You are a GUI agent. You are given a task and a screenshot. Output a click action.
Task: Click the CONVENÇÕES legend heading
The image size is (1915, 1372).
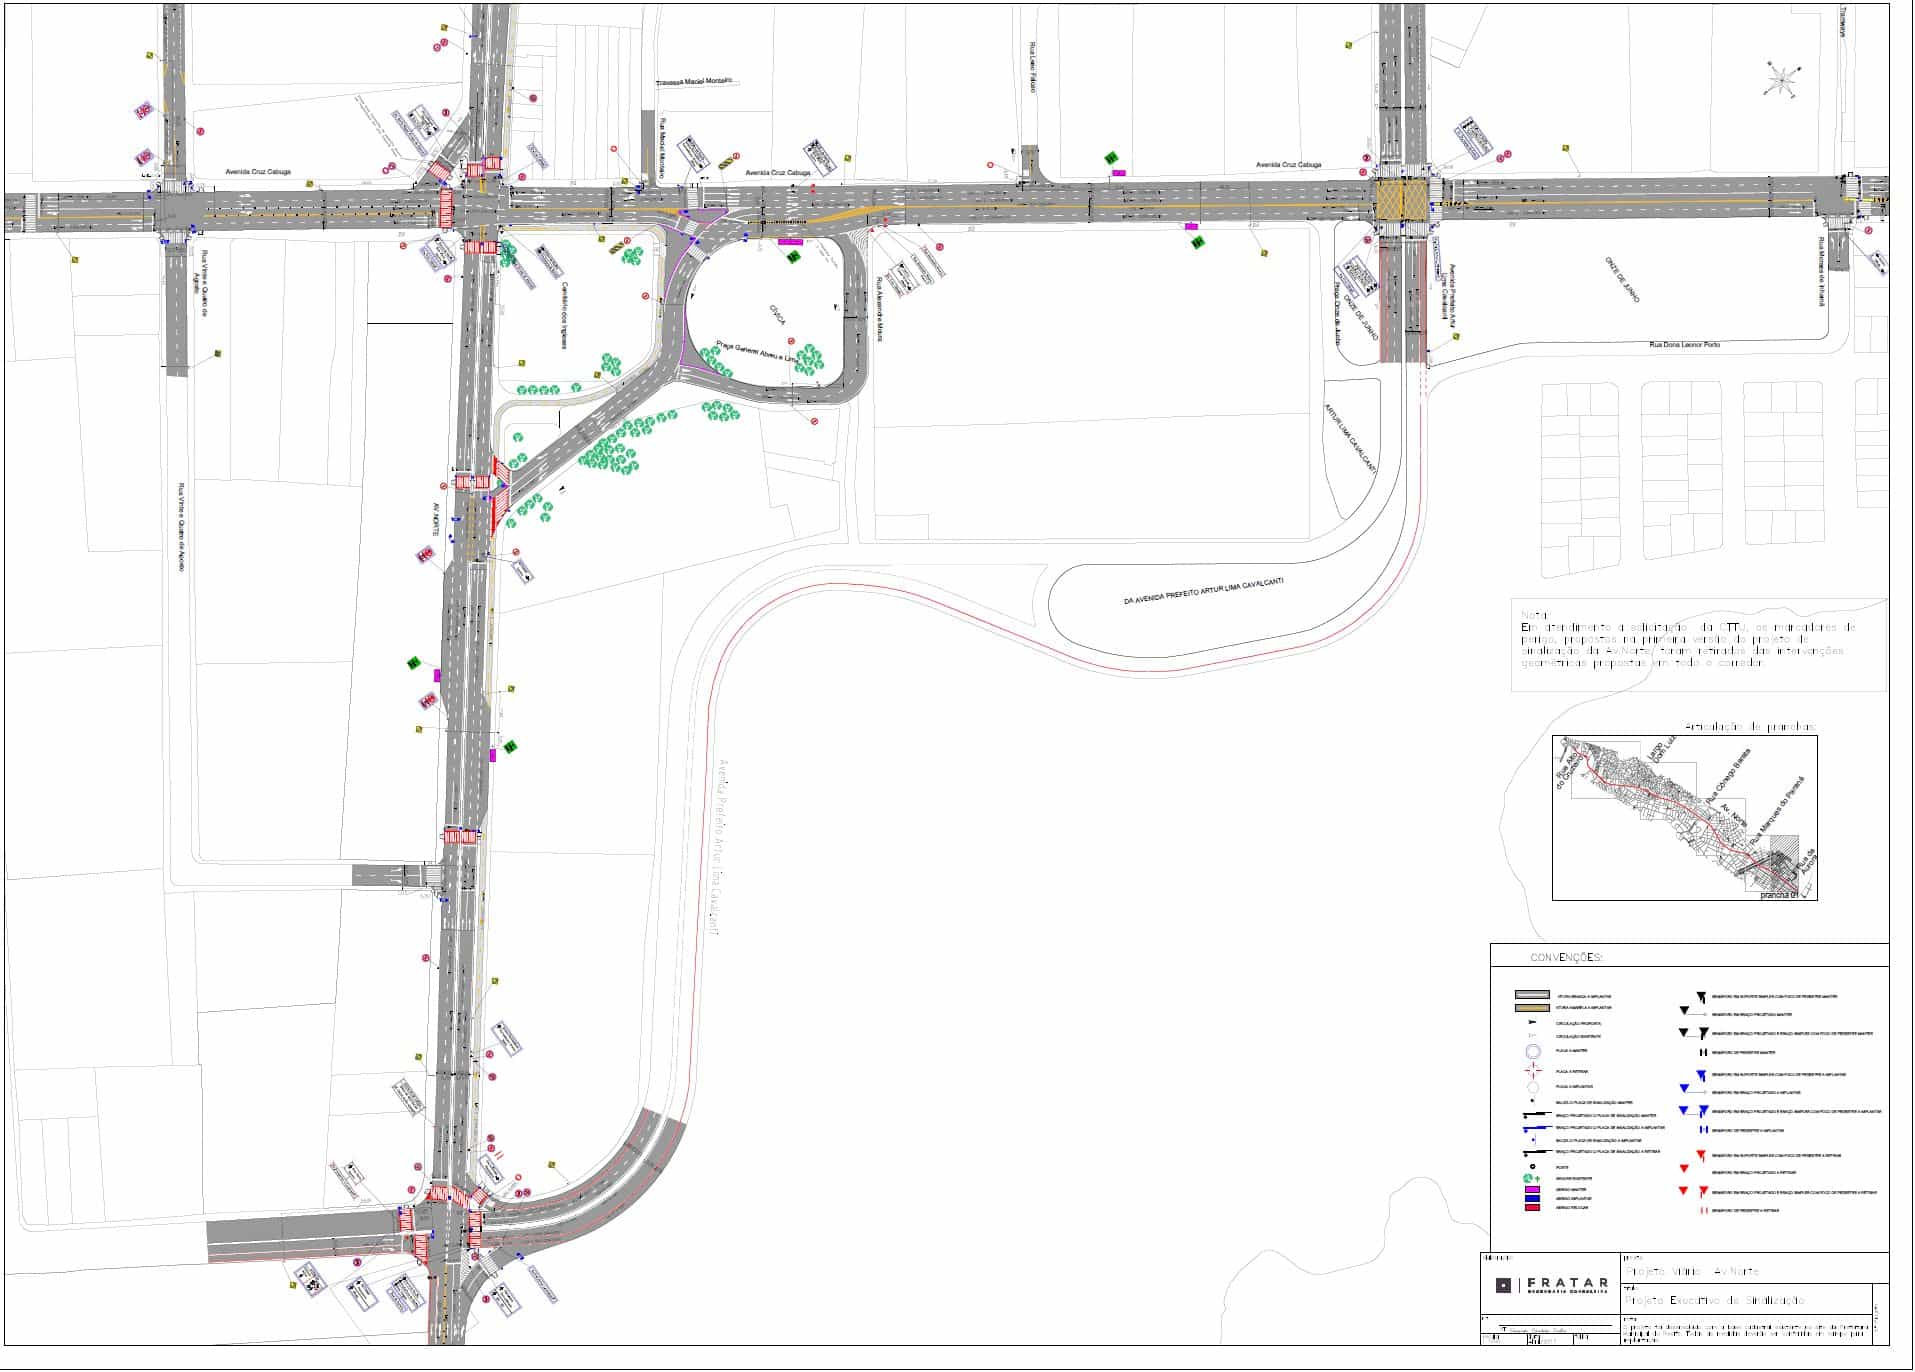coord(1566,958)
